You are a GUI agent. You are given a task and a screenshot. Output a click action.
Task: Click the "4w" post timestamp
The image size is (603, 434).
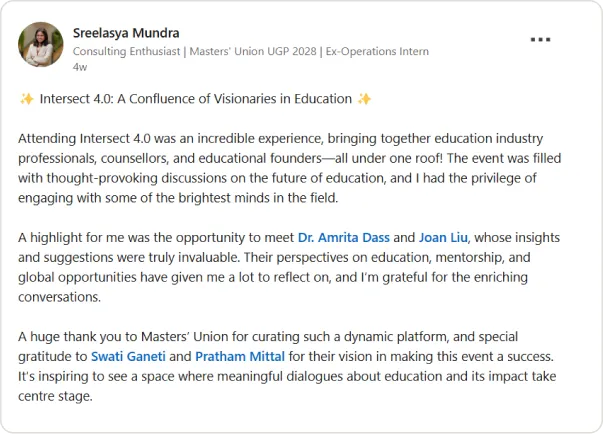click(x=80, y=69)
